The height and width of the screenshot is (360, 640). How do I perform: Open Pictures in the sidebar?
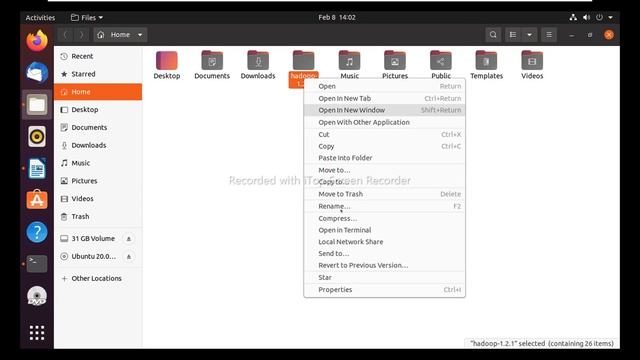point(98,181)
